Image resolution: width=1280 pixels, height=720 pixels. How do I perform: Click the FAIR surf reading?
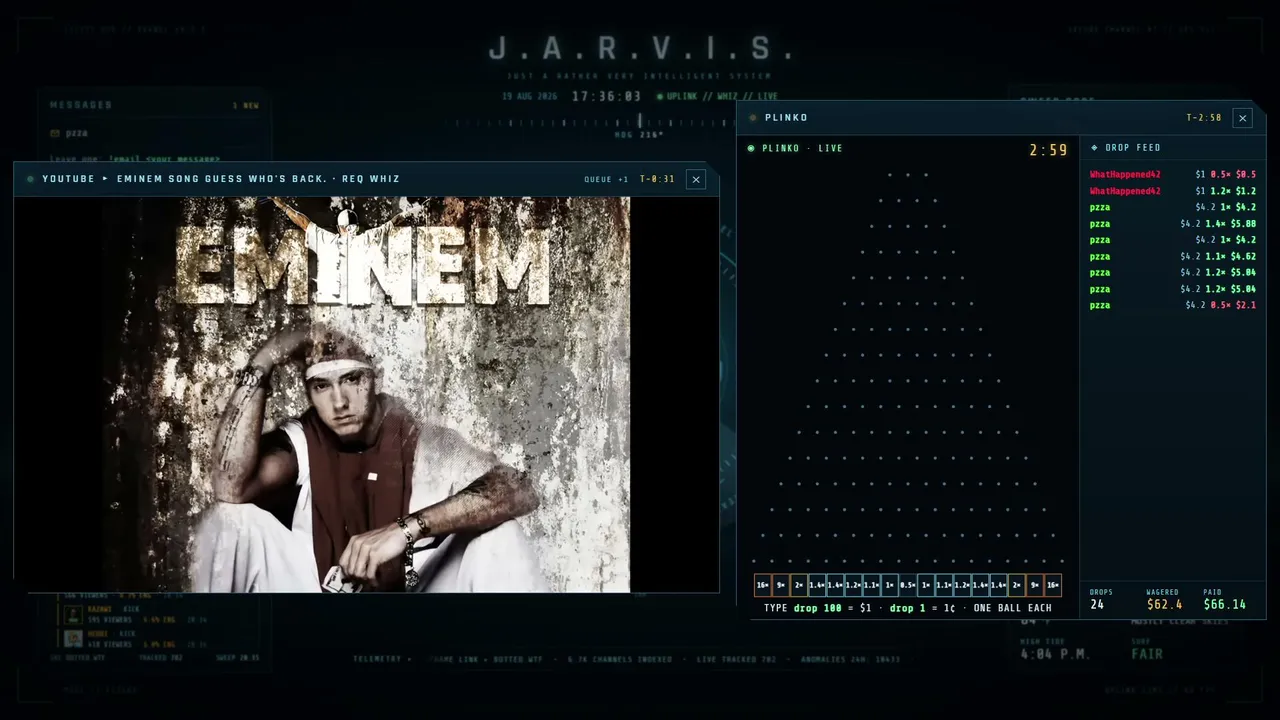pos(1147,654)
